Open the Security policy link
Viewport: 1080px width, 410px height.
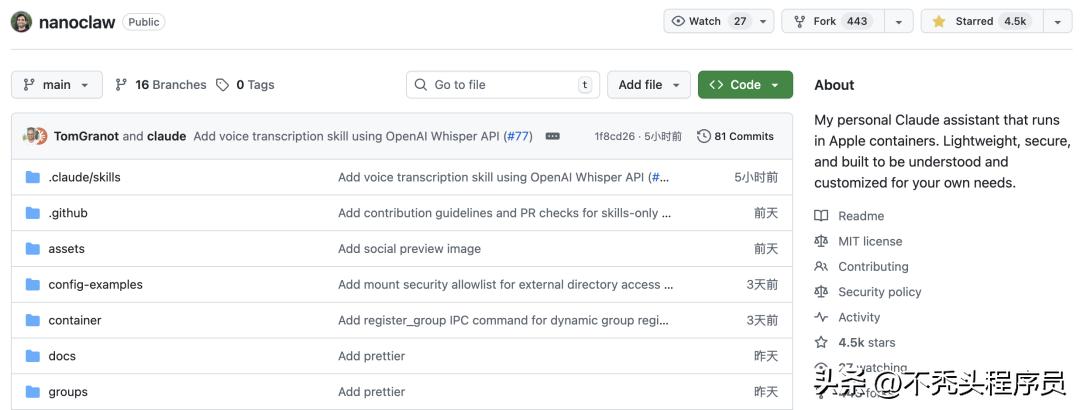pos(879,292)
